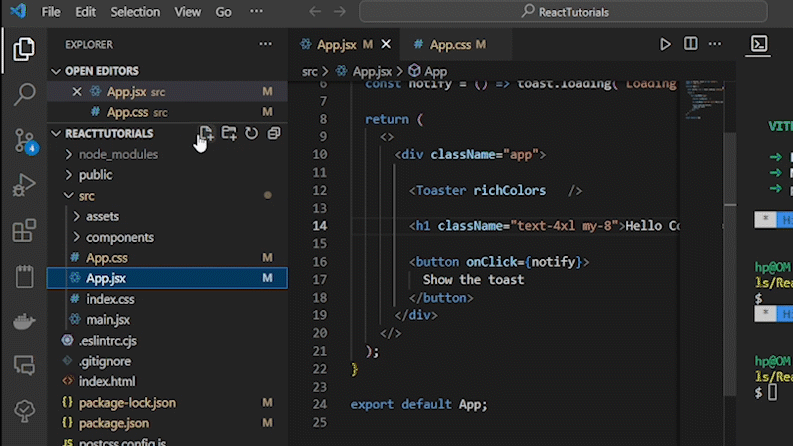
Task: Switch to the App.css editor tab
Action: [456, 44]
